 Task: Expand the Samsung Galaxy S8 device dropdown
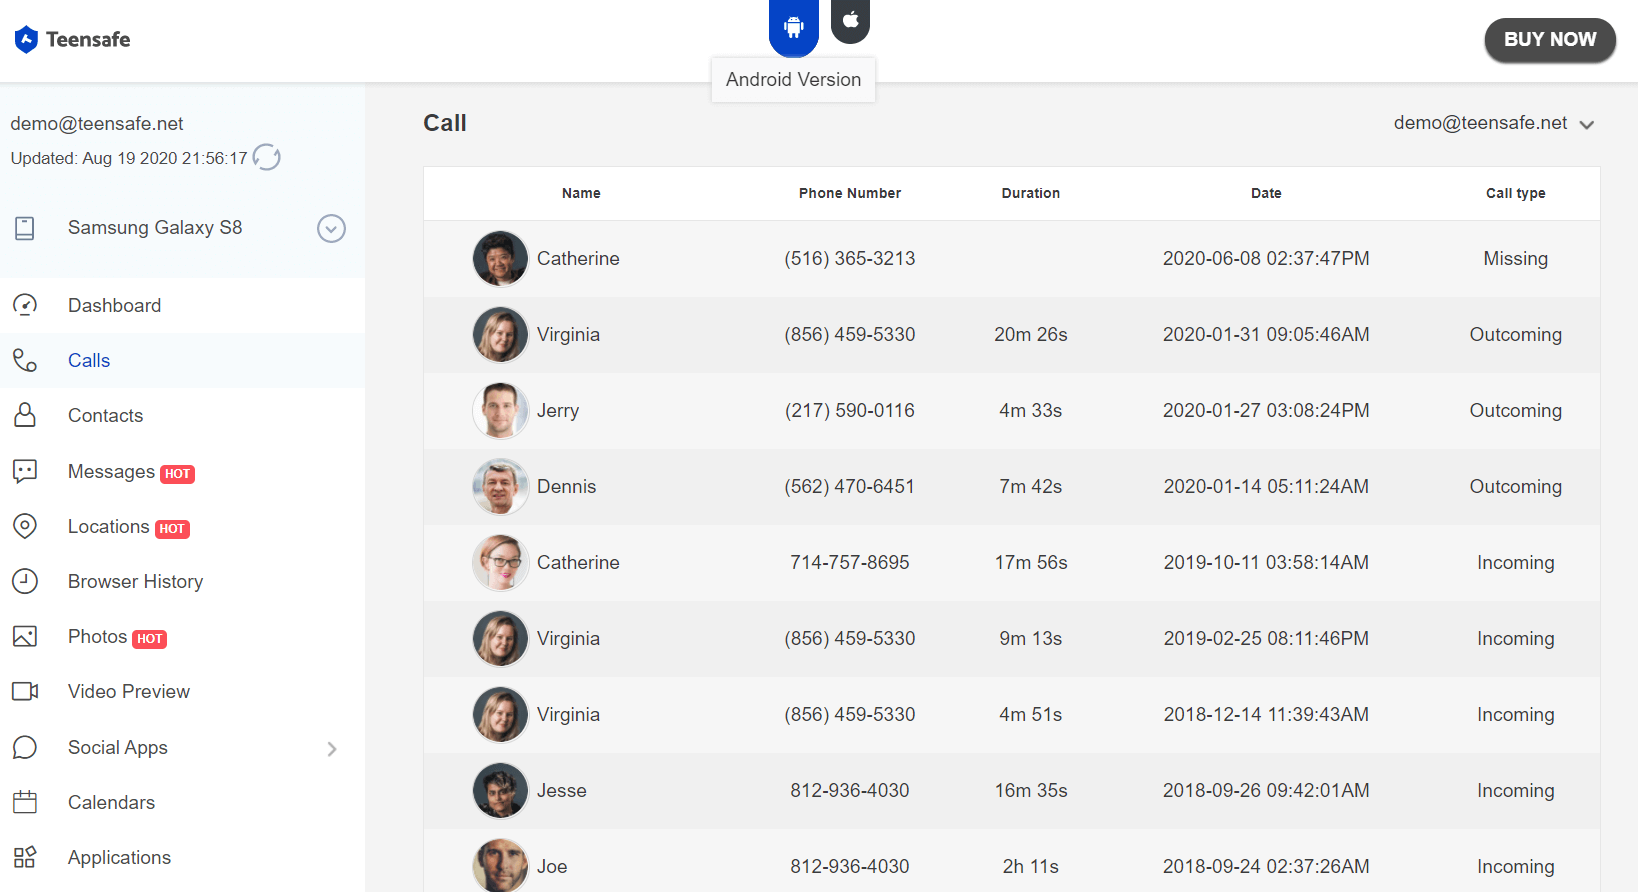(x=331, y=229)
